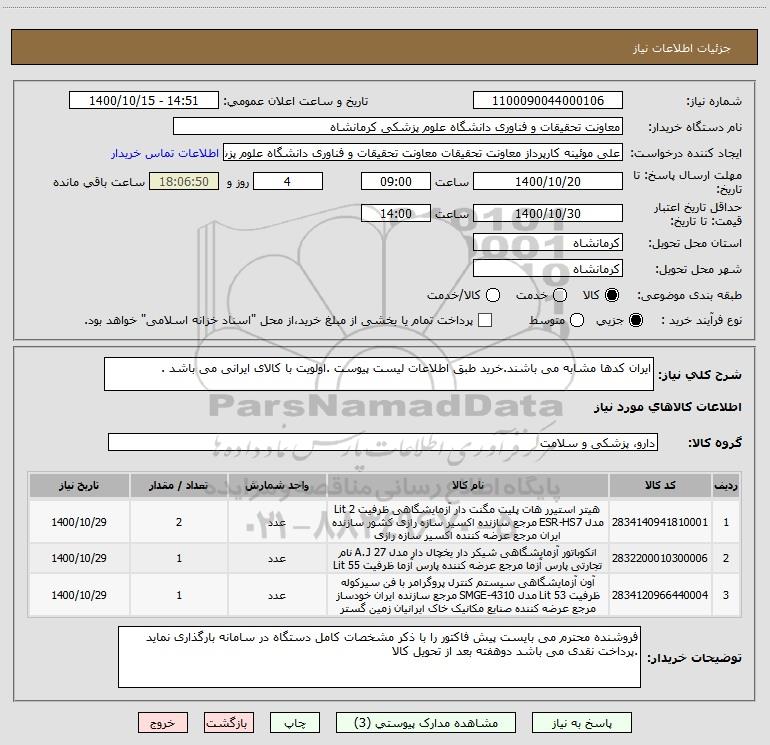Click the general need description text box
Image resolution: width=770 pixels, height=745 pixels.
coord(379,374)
